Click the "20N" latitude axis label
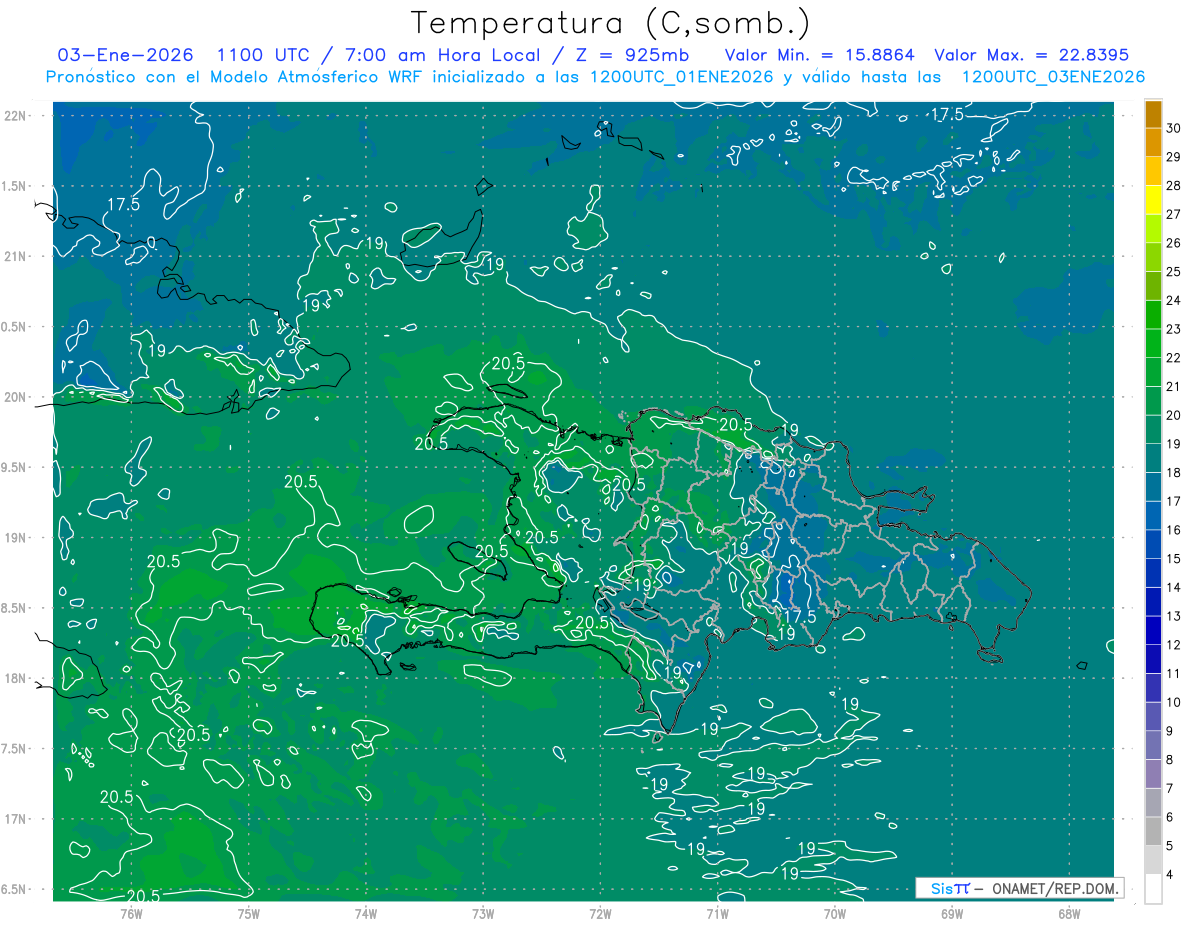 (x=16, y=397)
